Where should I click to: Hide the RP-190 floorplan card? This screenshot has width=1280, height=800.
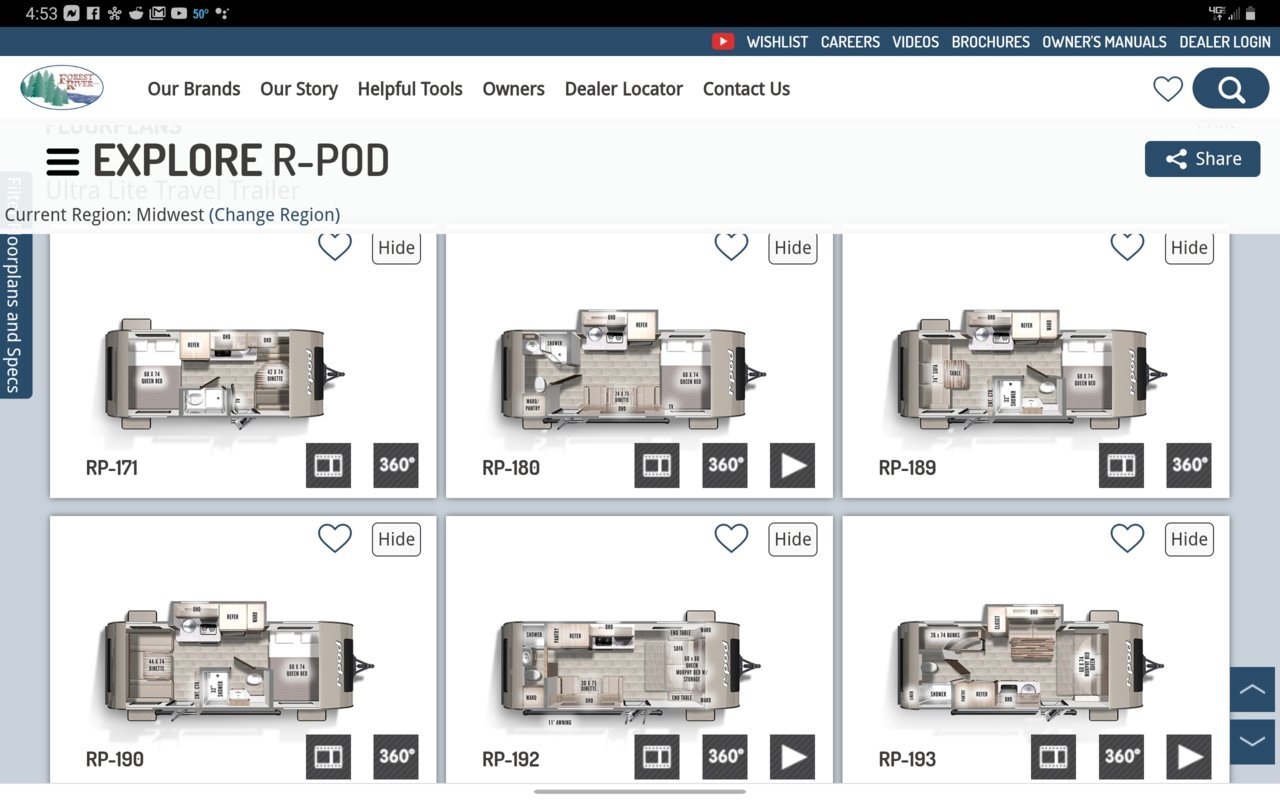(x=396, y=539)
